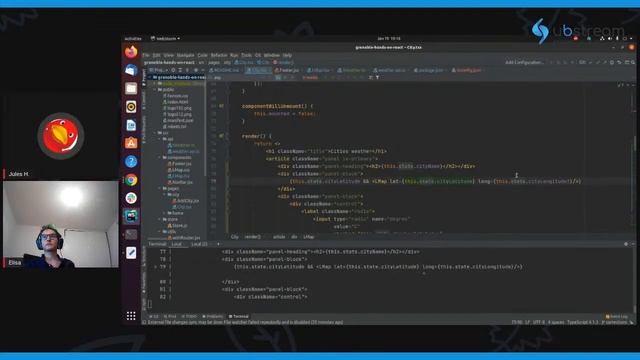The width and height of the screenshot is (640, 360).
Task: Switch to package.json editor tab
Action: tap(429, 70)
